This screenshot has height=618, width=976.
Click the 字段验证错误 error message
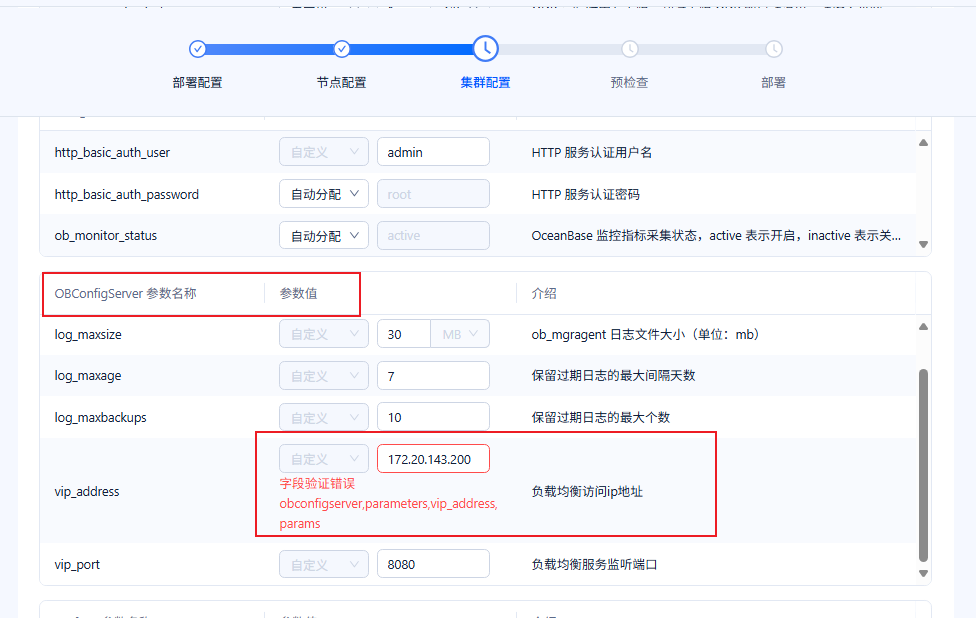(x=388, y=503)
